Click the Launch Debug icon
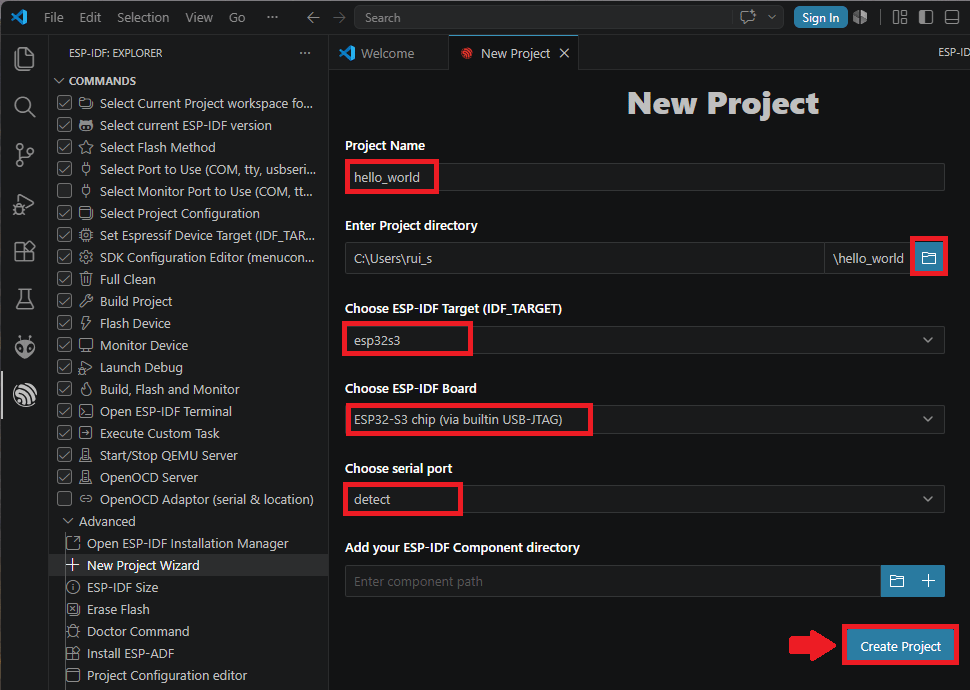The width and height of the screenshot is (970, 690). (x=86, y=367)
